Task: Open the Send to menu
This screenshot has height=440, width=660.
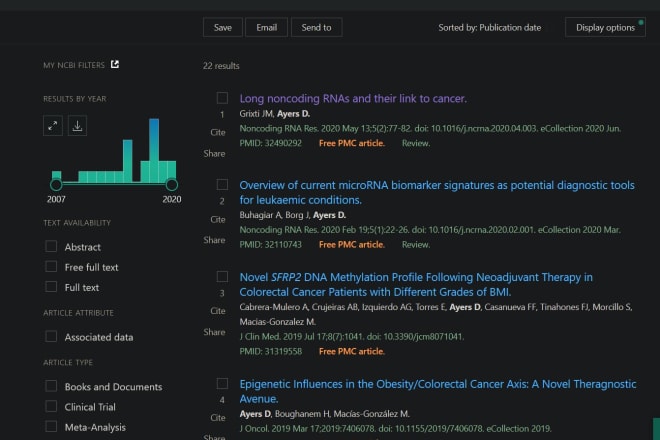Action: click(x=317, y=27)
